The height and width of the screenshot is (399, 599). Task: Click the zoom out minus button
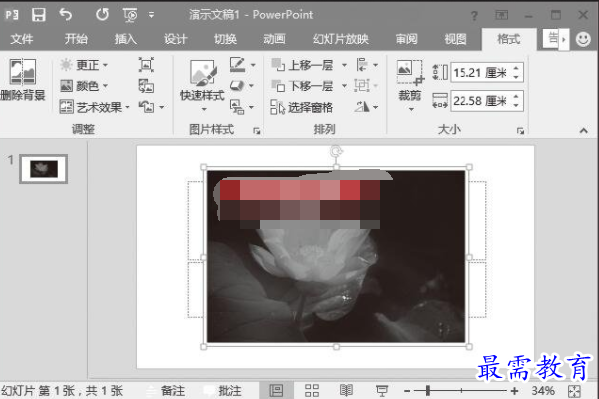407,391
